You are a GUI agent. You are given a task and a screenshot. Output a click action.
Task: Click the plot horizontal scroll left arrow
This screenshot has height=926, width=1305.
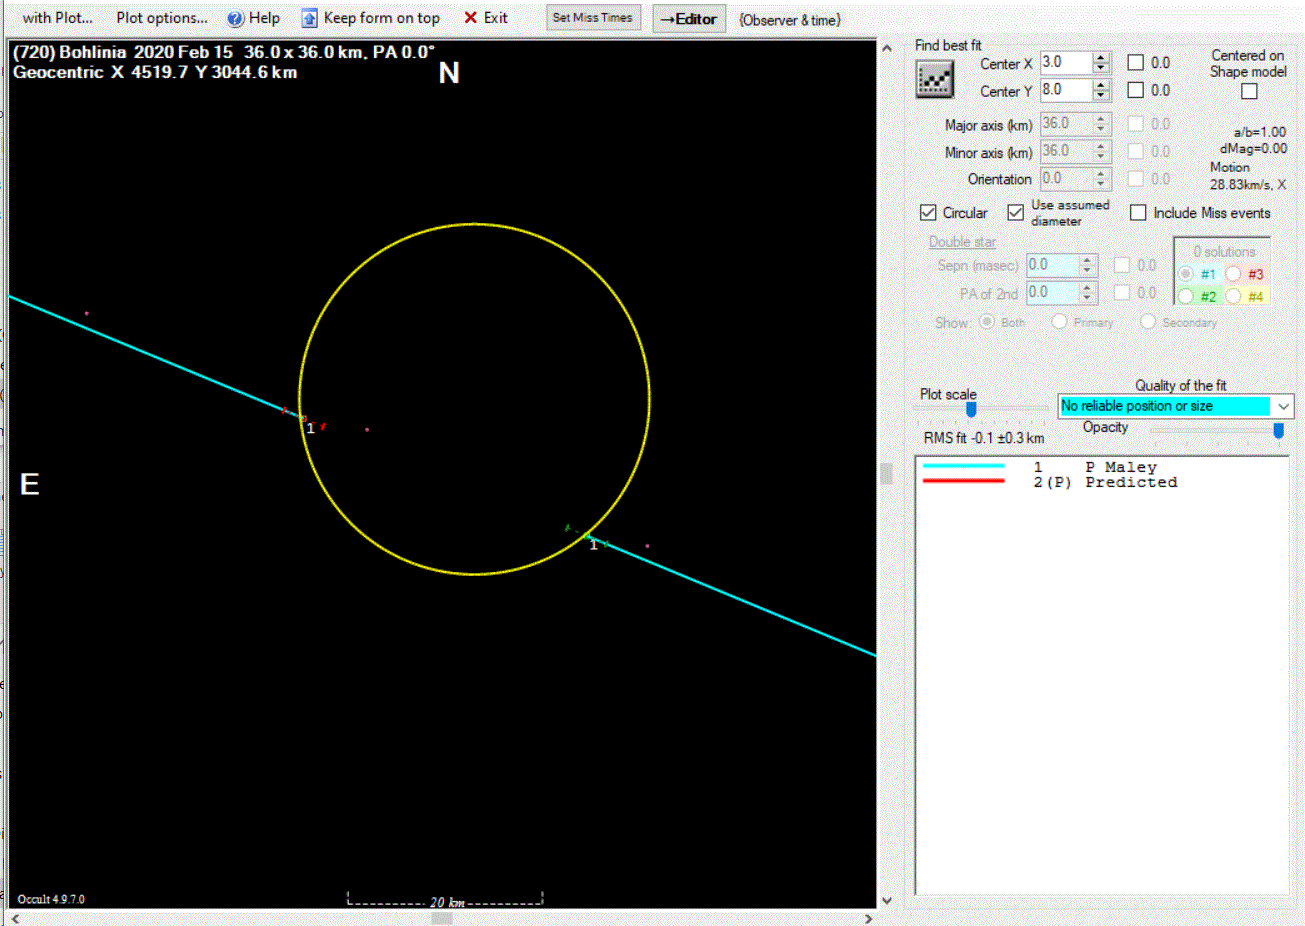click(x=16, y=918)
